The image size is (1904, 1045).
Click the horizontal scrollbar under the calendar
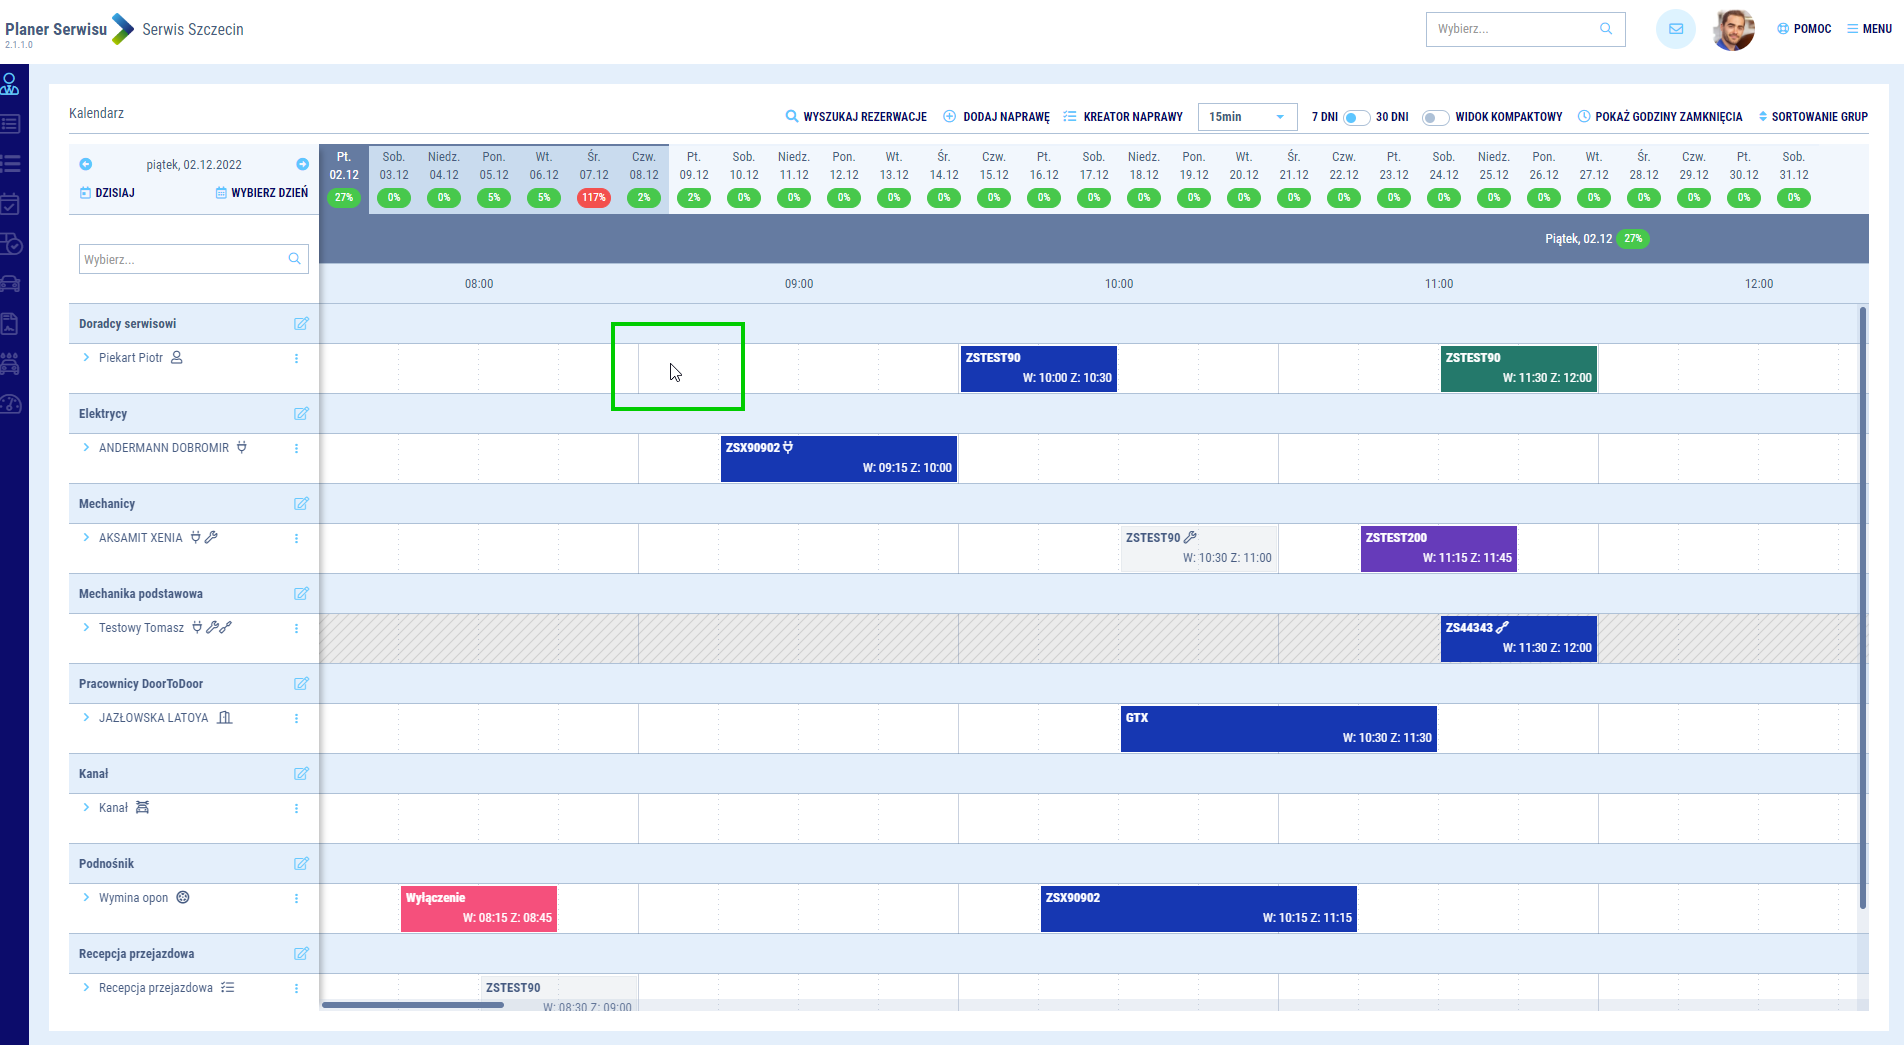click(x=413, y=1005)
